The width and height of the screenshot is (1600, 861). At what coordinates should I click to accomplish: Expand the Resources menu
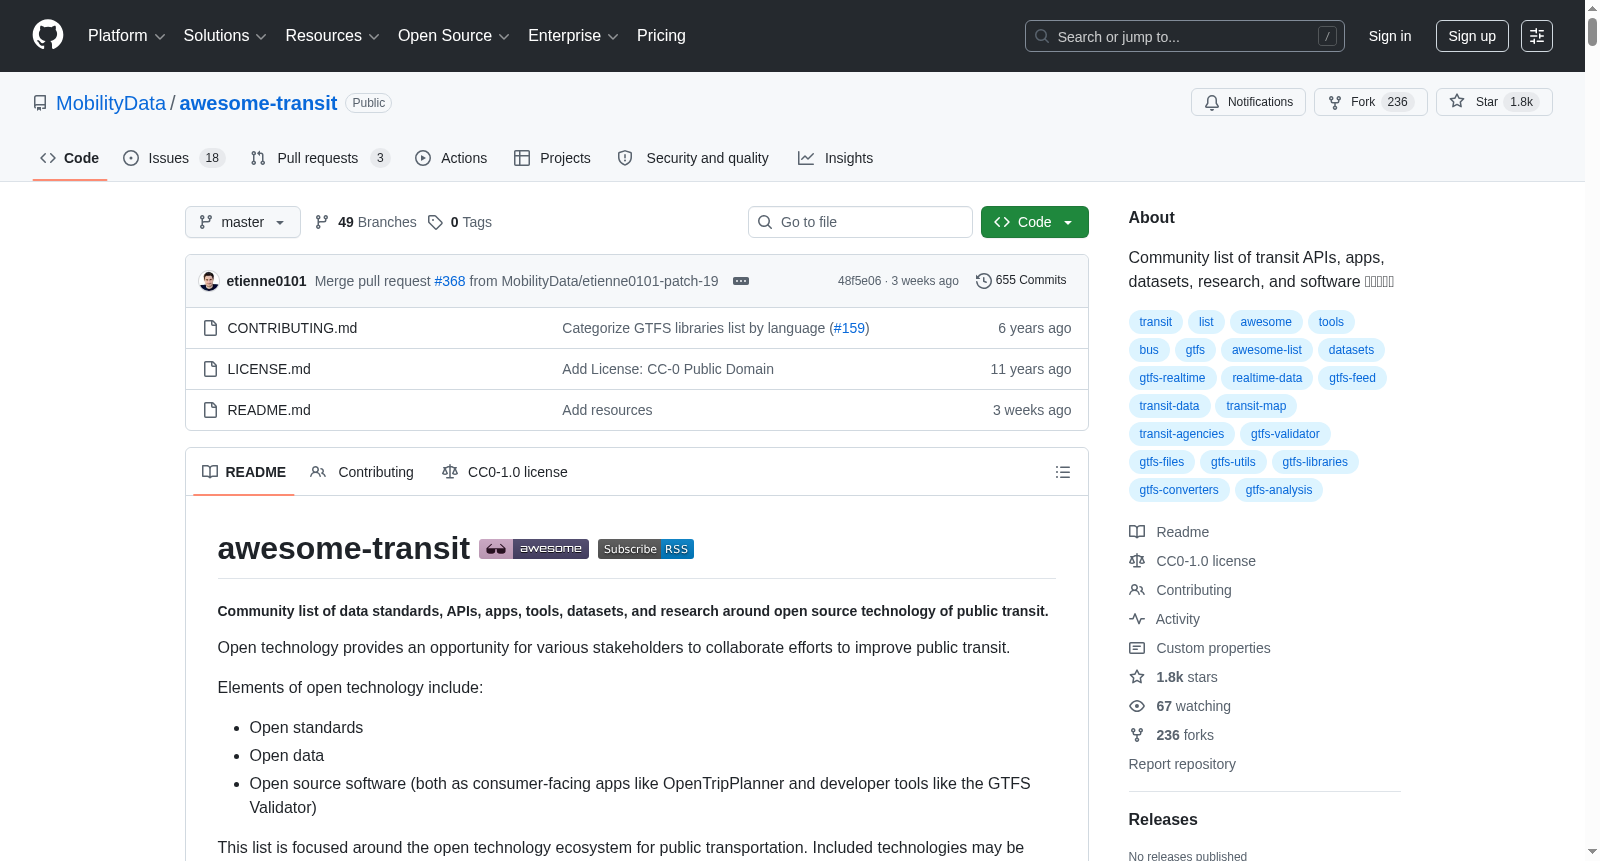click(x=333, y=36)
